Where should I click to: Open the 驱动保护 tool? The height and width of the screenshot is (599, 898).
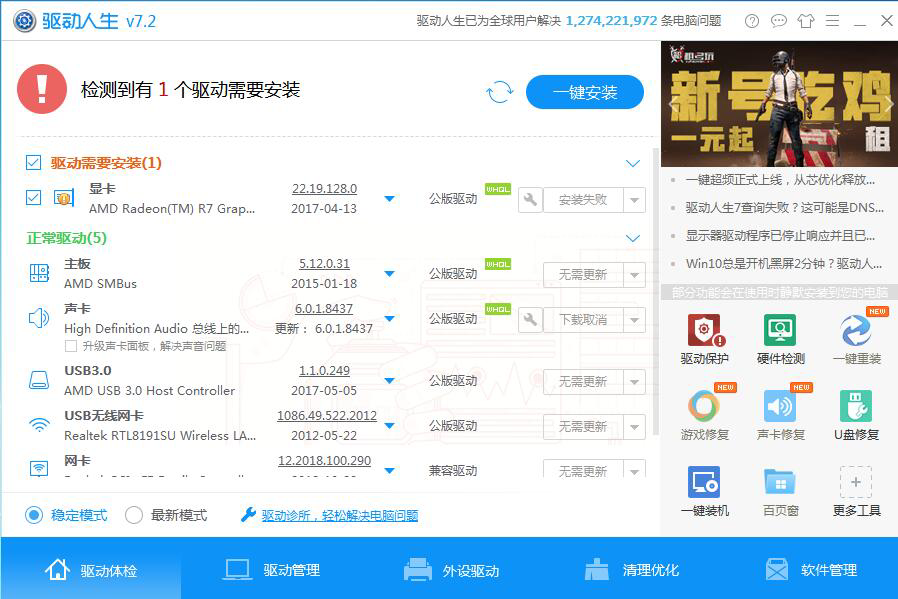704,339
